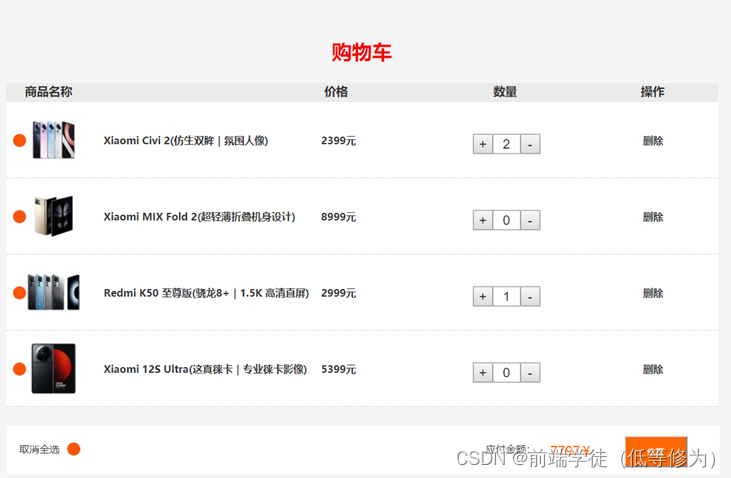Decrease quantity of Xiaomi Civi 2

click(530, 144)
